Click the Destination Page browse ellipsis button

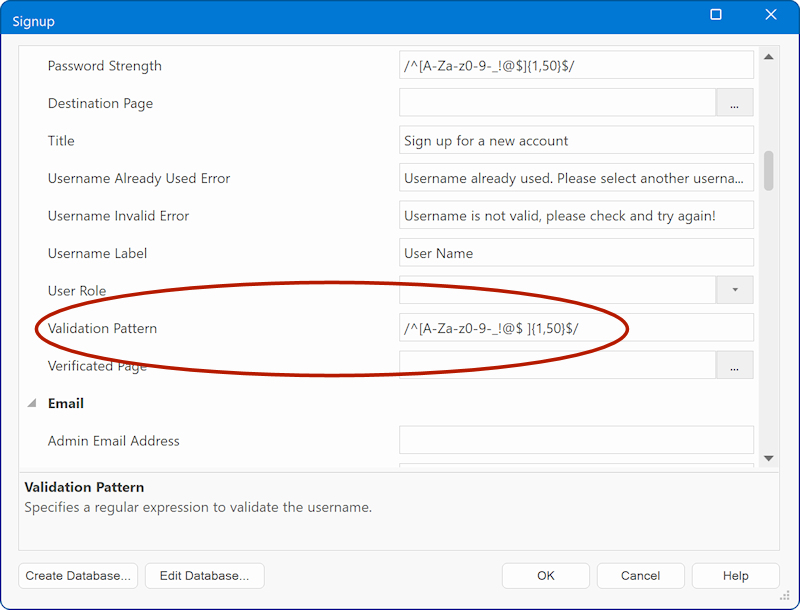point(734,103)
